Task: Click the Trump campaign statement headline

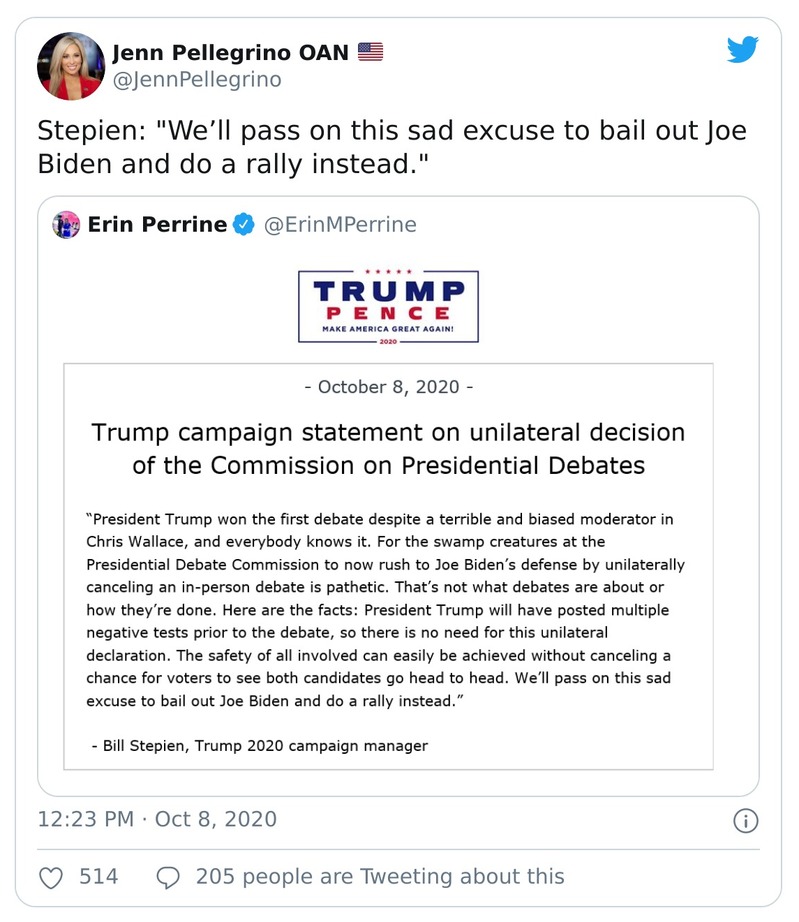Action: click(388, 449)
